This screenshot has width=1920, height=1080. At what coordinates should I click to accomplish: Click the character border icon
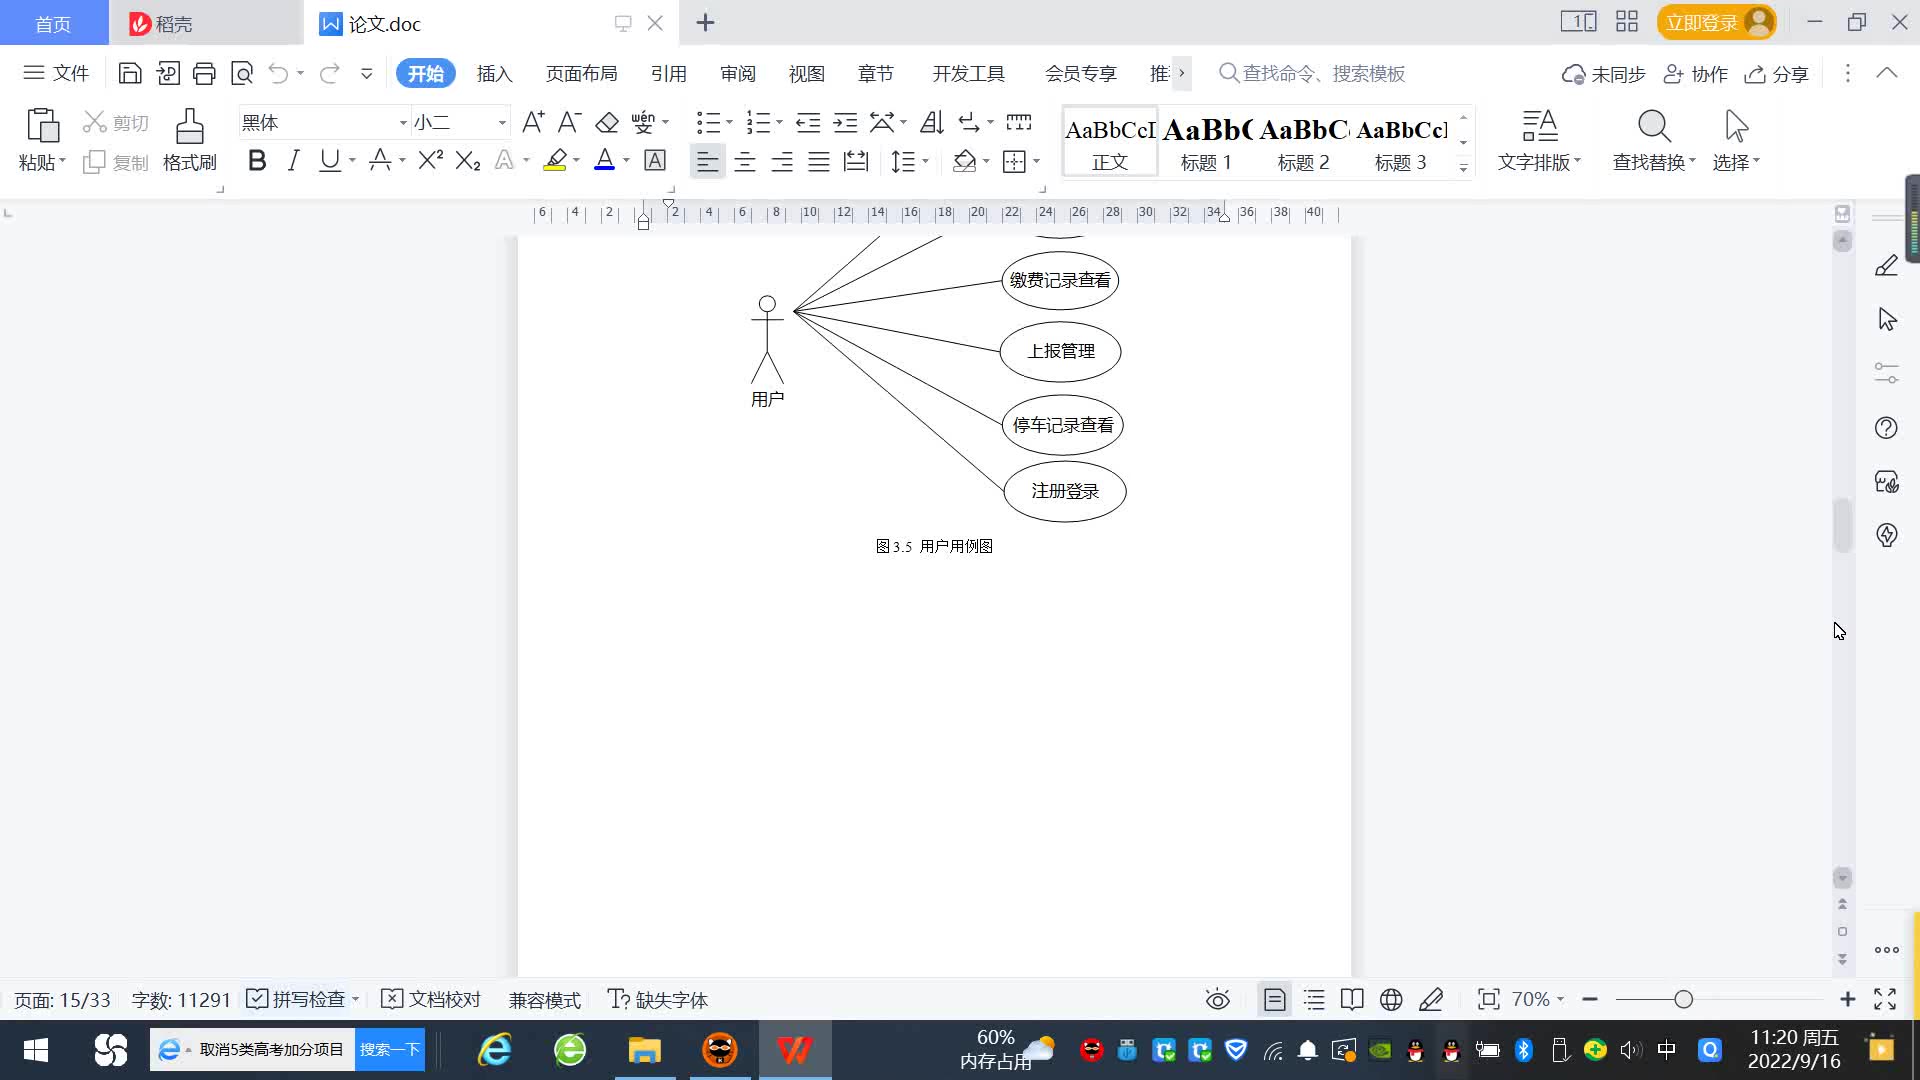pyautogui.click(x=655, y=160)
